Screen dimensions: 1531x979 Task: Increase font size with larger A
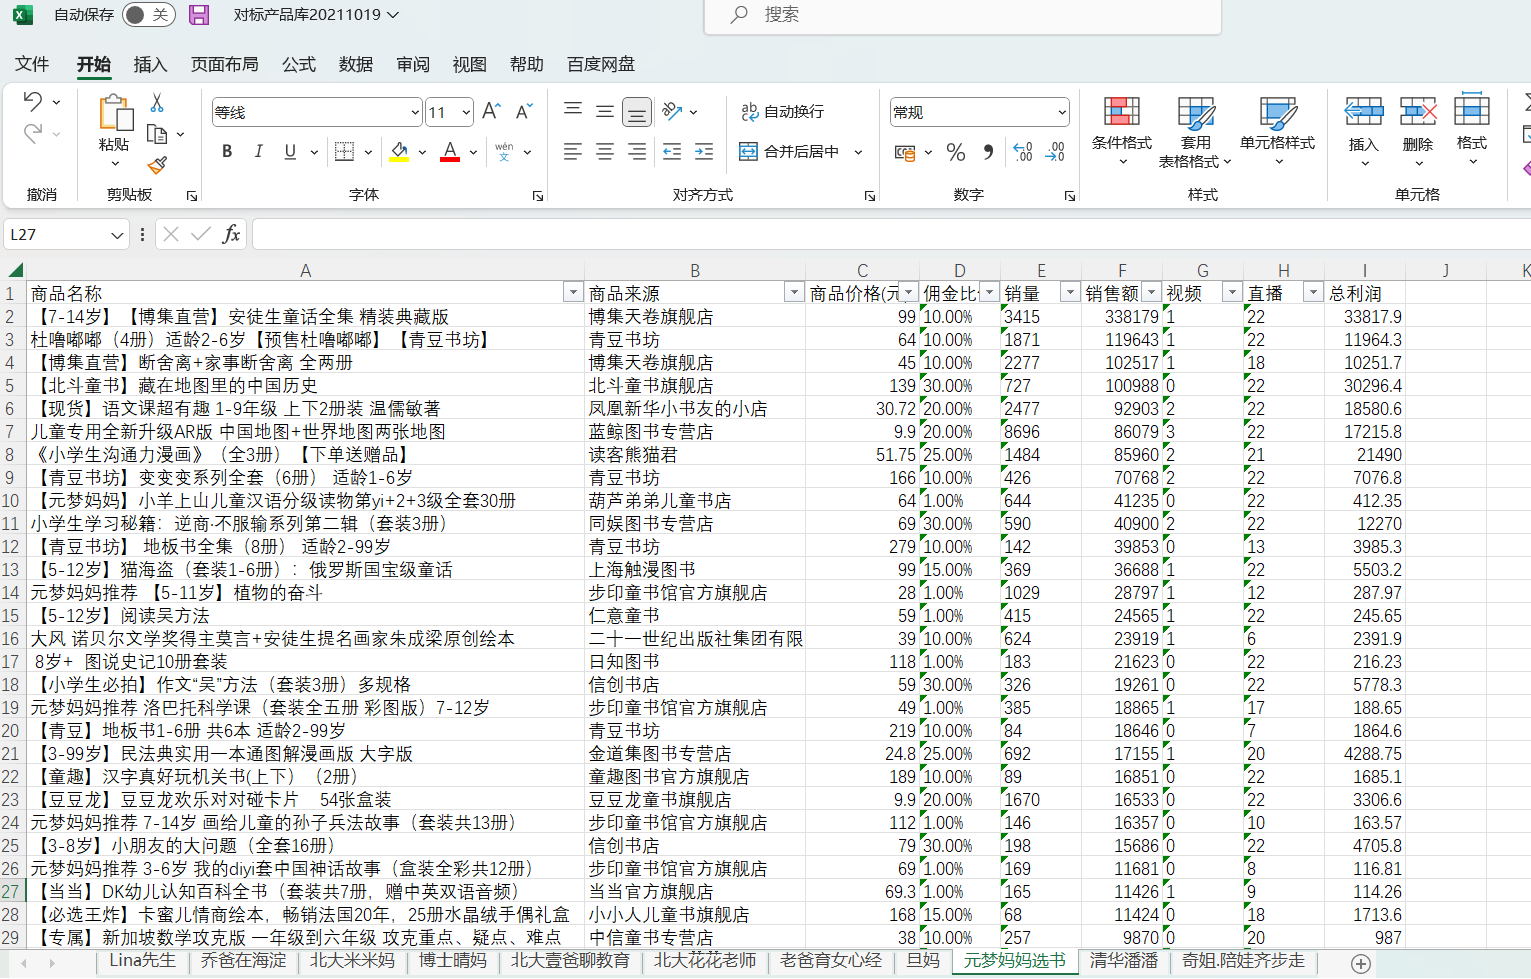pos(491,111)
